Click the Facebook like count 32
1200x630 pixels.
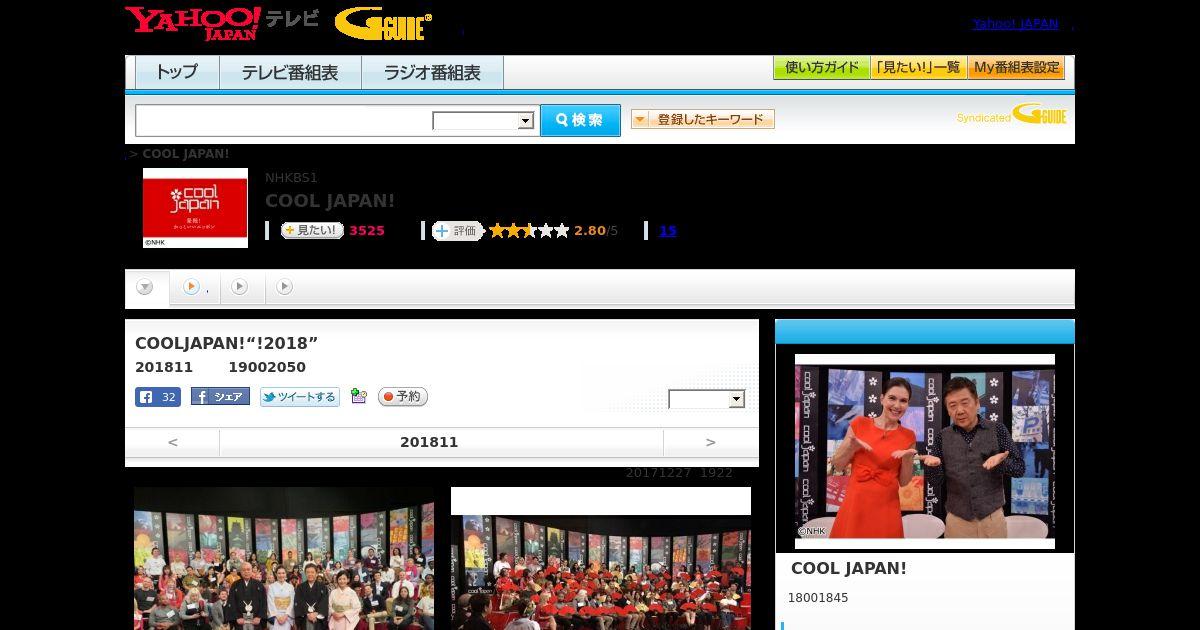pos(158,397)
